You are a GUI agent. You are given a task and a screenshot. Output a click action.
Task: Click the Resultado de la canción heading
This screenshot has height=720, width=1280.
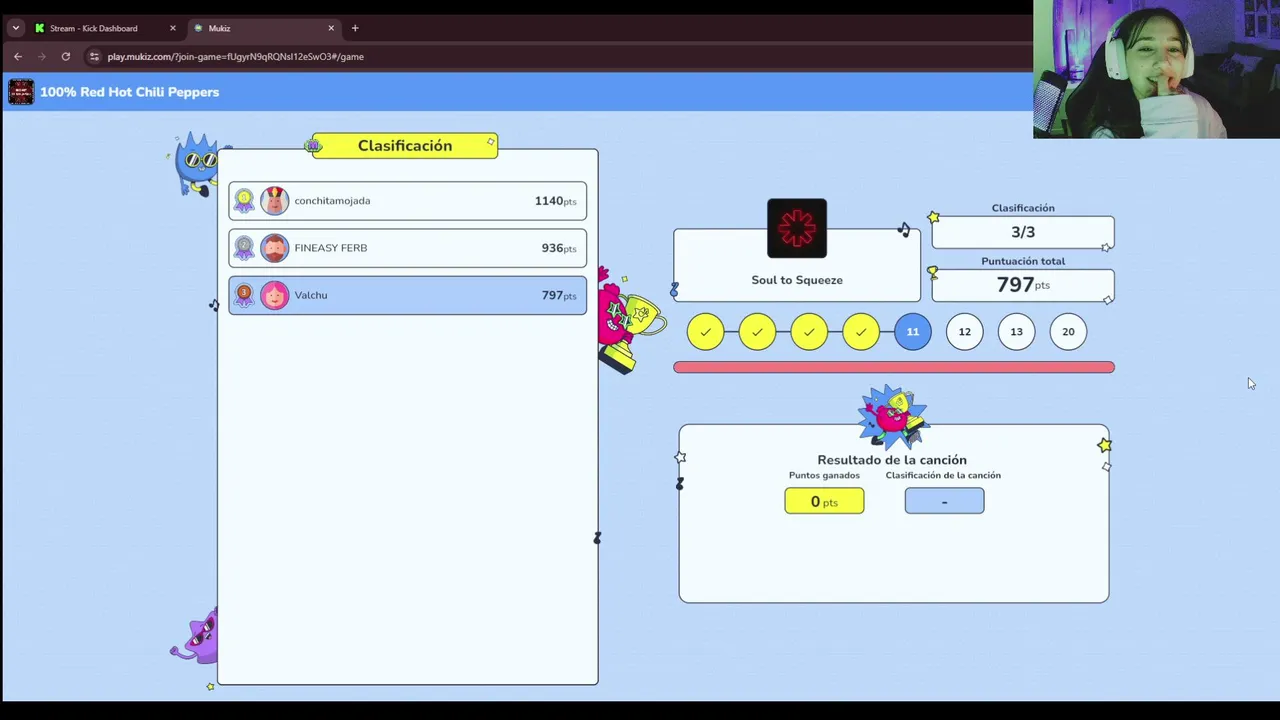892,460
